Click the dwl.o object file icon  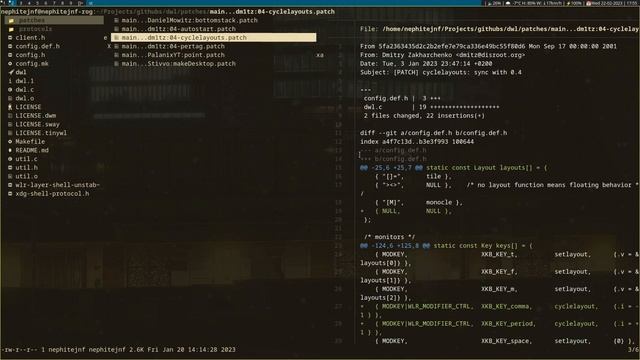pos(10,98)
